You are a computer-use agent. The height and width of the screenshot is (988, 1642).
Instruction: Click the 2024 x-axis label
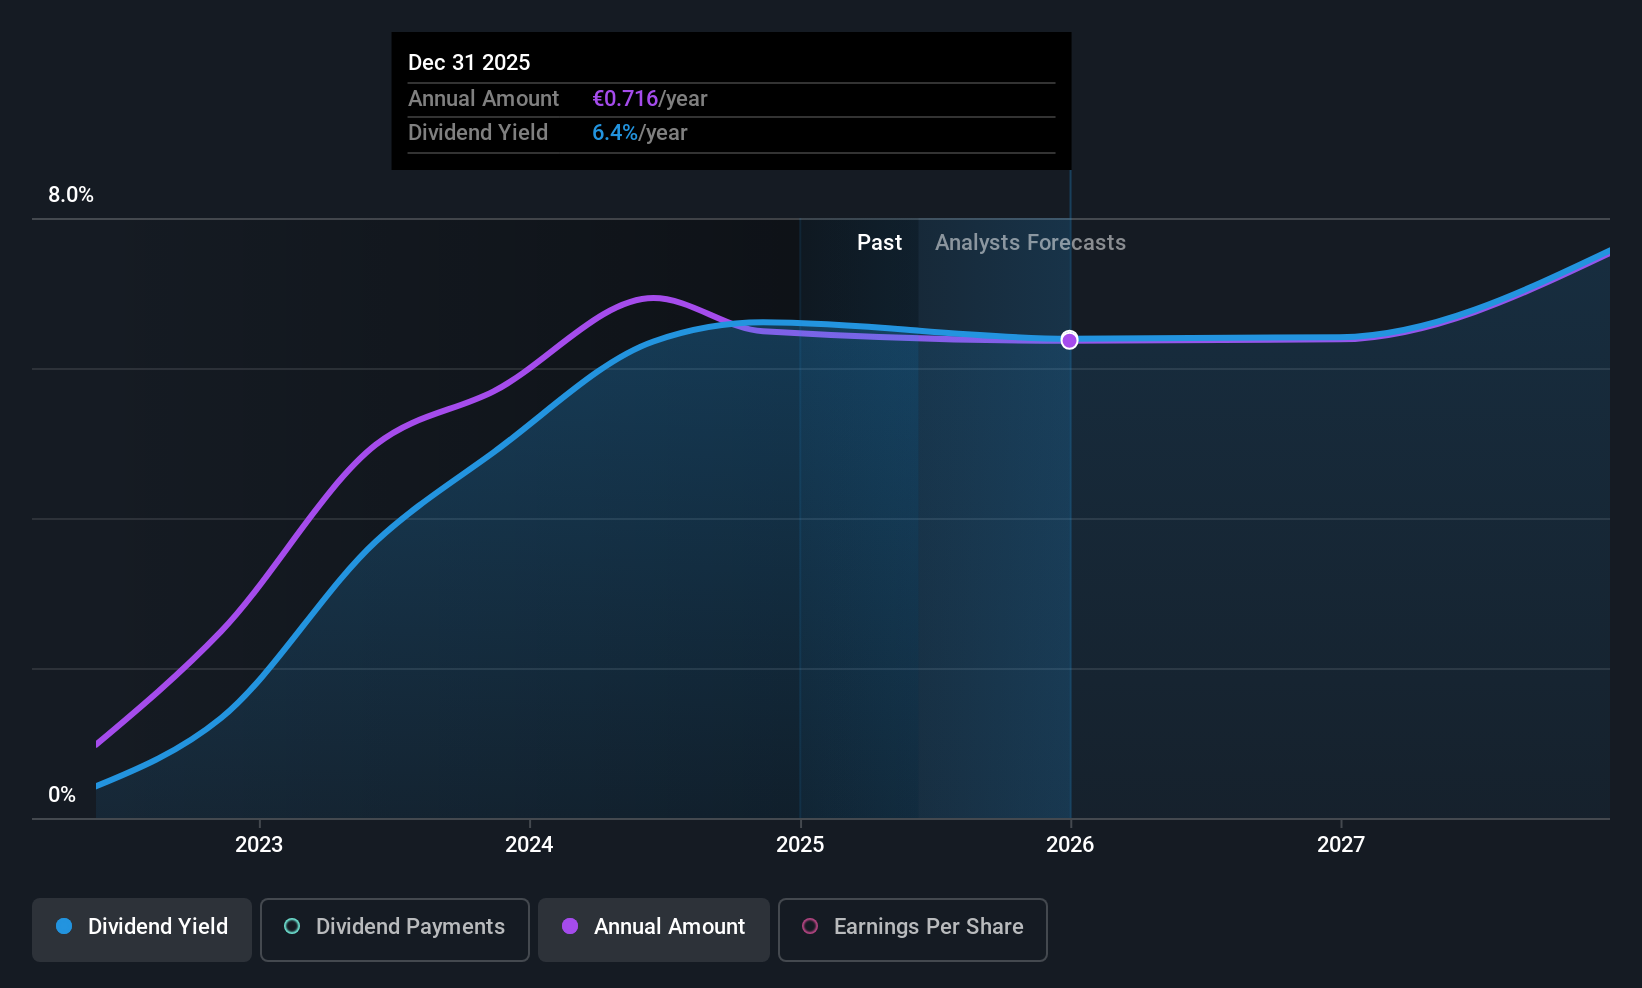[529, 844]
